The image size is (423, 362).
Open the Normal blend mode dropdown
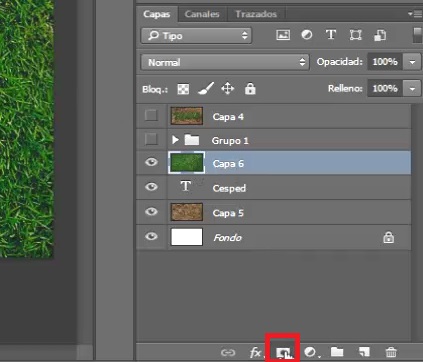(x=225, y=62)
